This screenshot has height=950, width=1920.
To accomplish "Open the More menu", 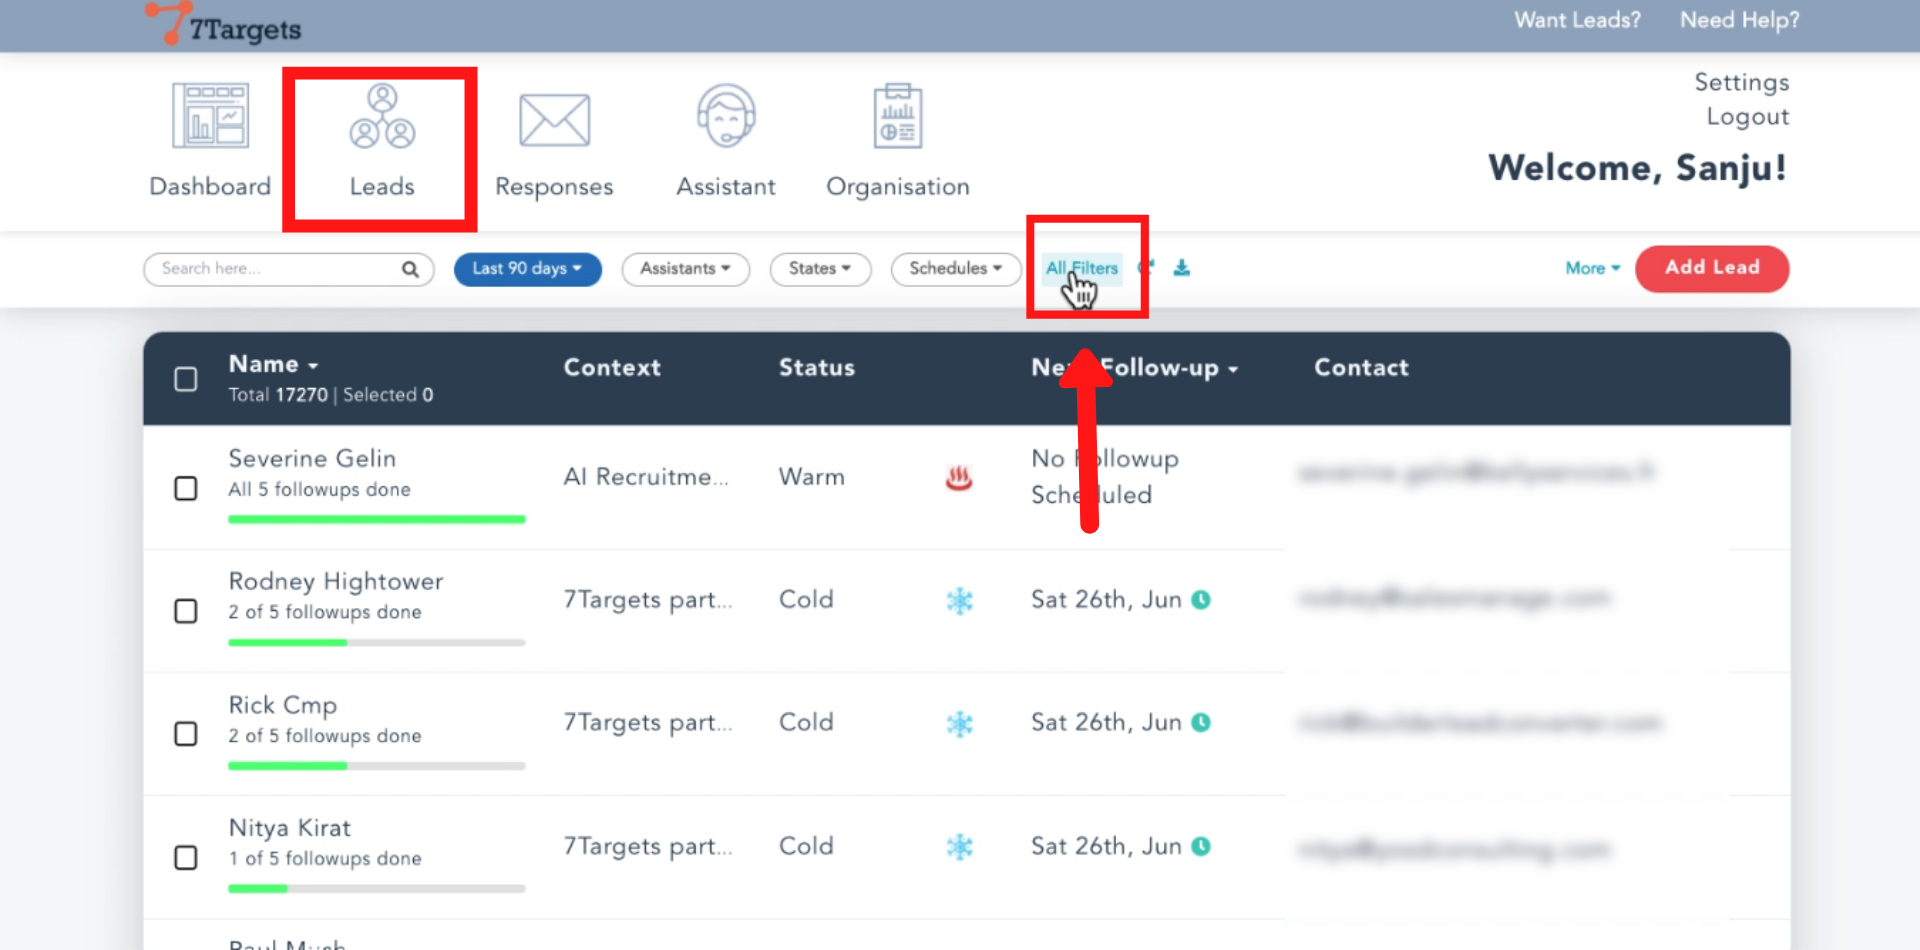I will [x=1592, y=268].
